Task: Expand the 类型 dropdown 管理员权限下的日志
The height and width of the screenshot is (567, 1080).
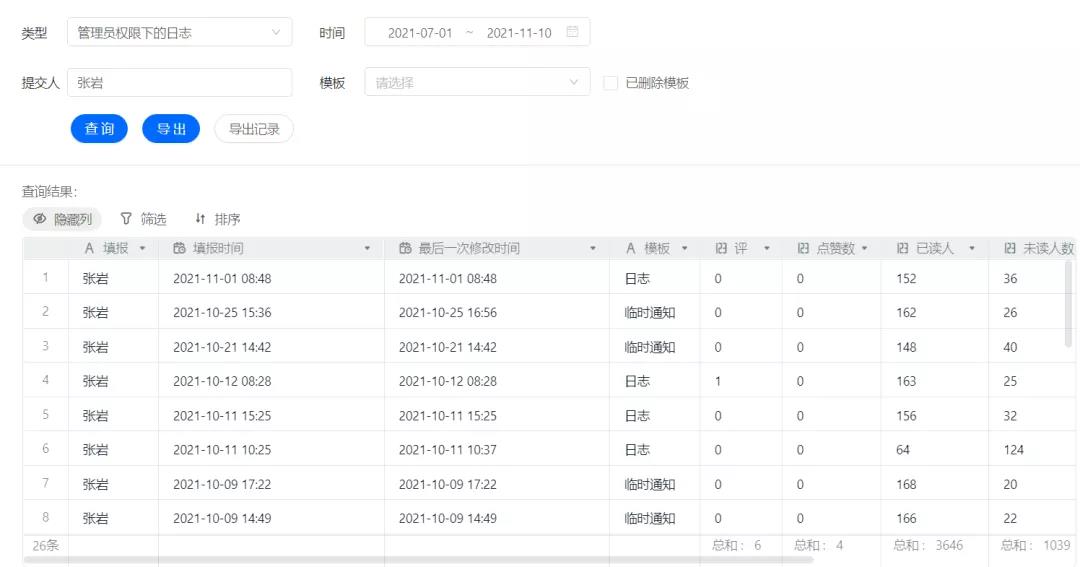Action: pyautogui.click(x=180, y=32)
